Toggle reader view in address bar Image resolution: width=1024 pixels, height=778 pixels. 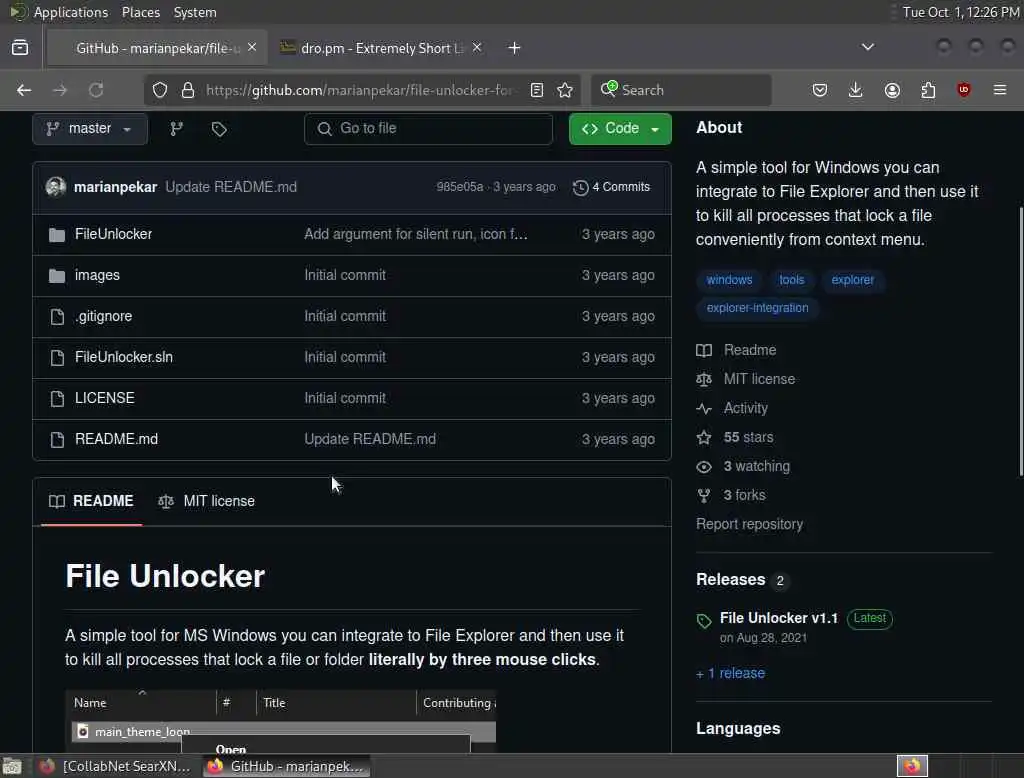(537, 90)
